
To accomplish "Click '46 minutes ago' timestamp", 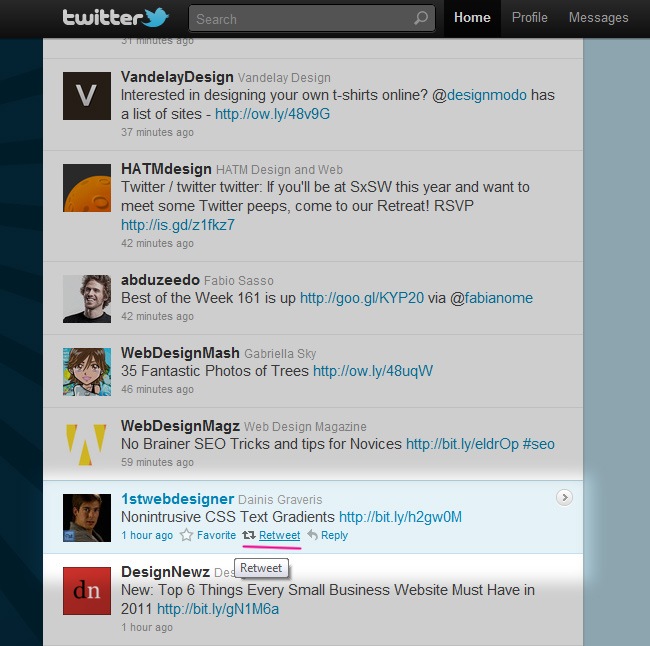I will click(x=157, y=389).
